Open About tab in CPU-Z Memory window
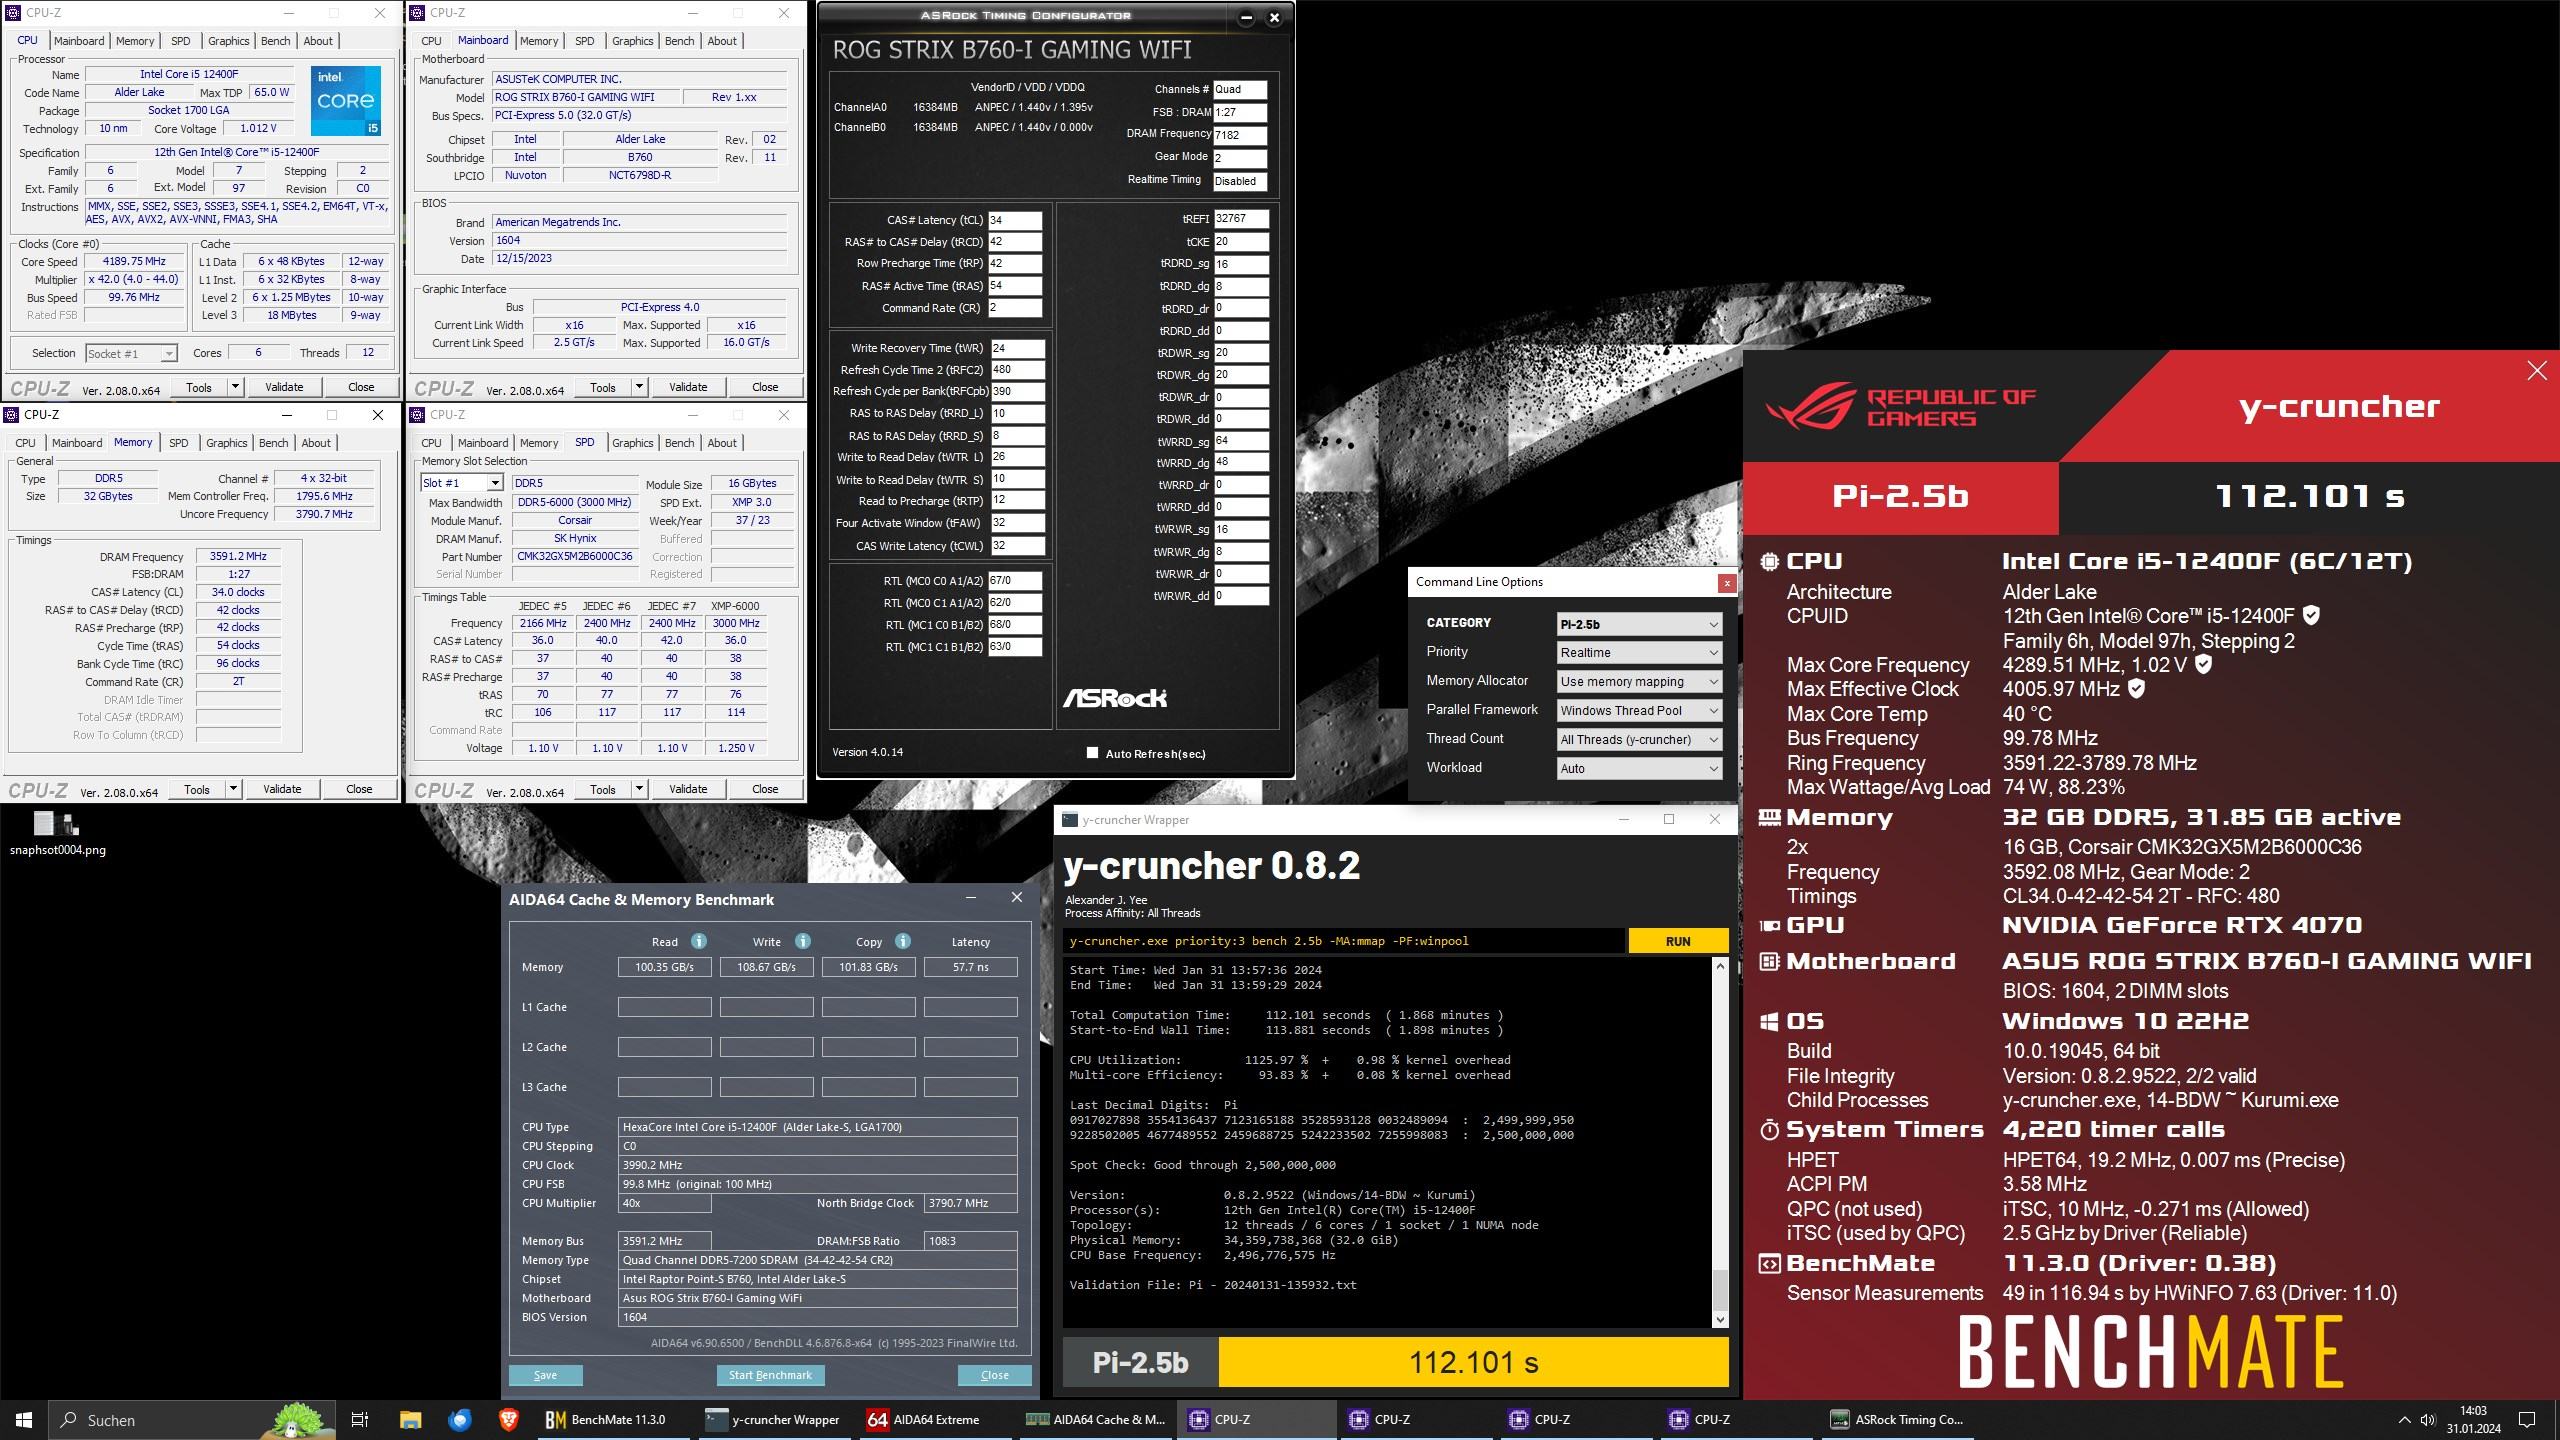This screenshot has height=1440, width=2560. click(316, 443)
